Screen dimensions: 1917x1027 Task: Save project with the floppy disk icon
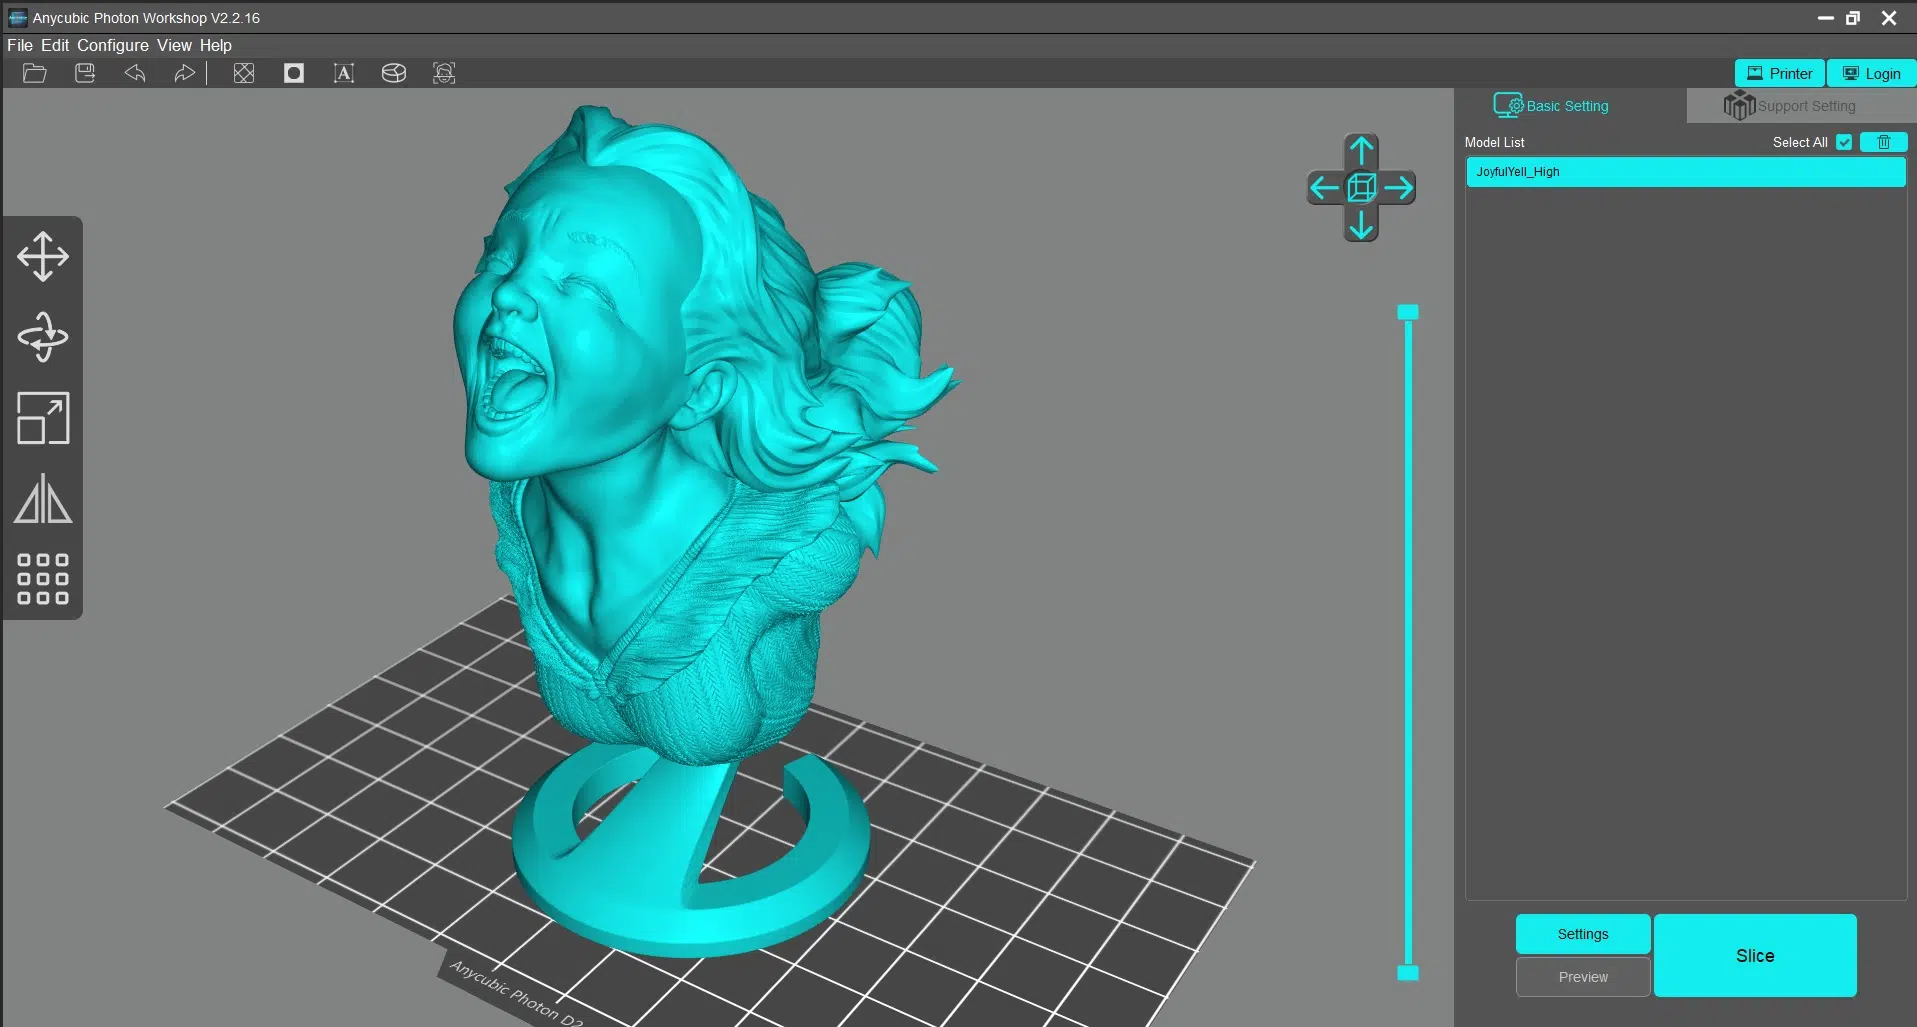click(85, 73)
